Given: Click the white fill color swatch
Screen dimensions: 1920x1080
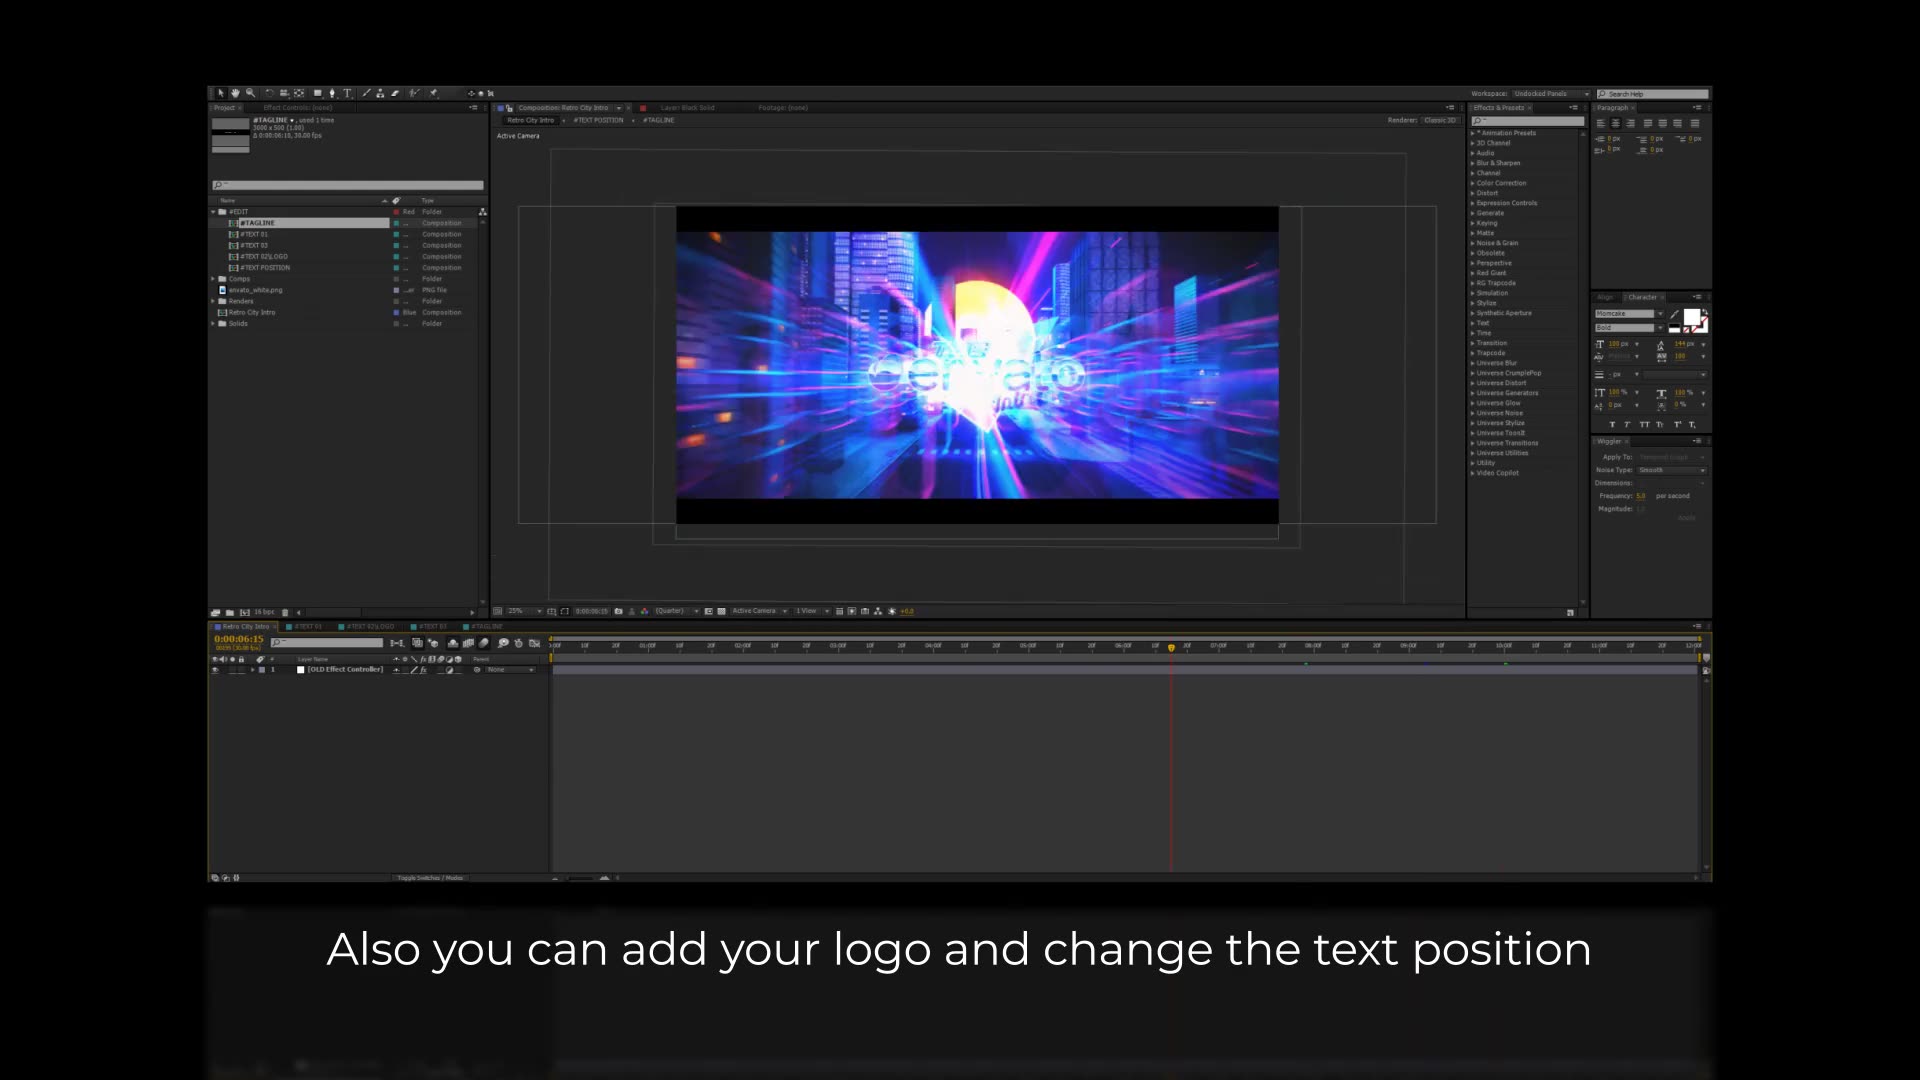Looking at the screenshot, I should pos(1691,317).
